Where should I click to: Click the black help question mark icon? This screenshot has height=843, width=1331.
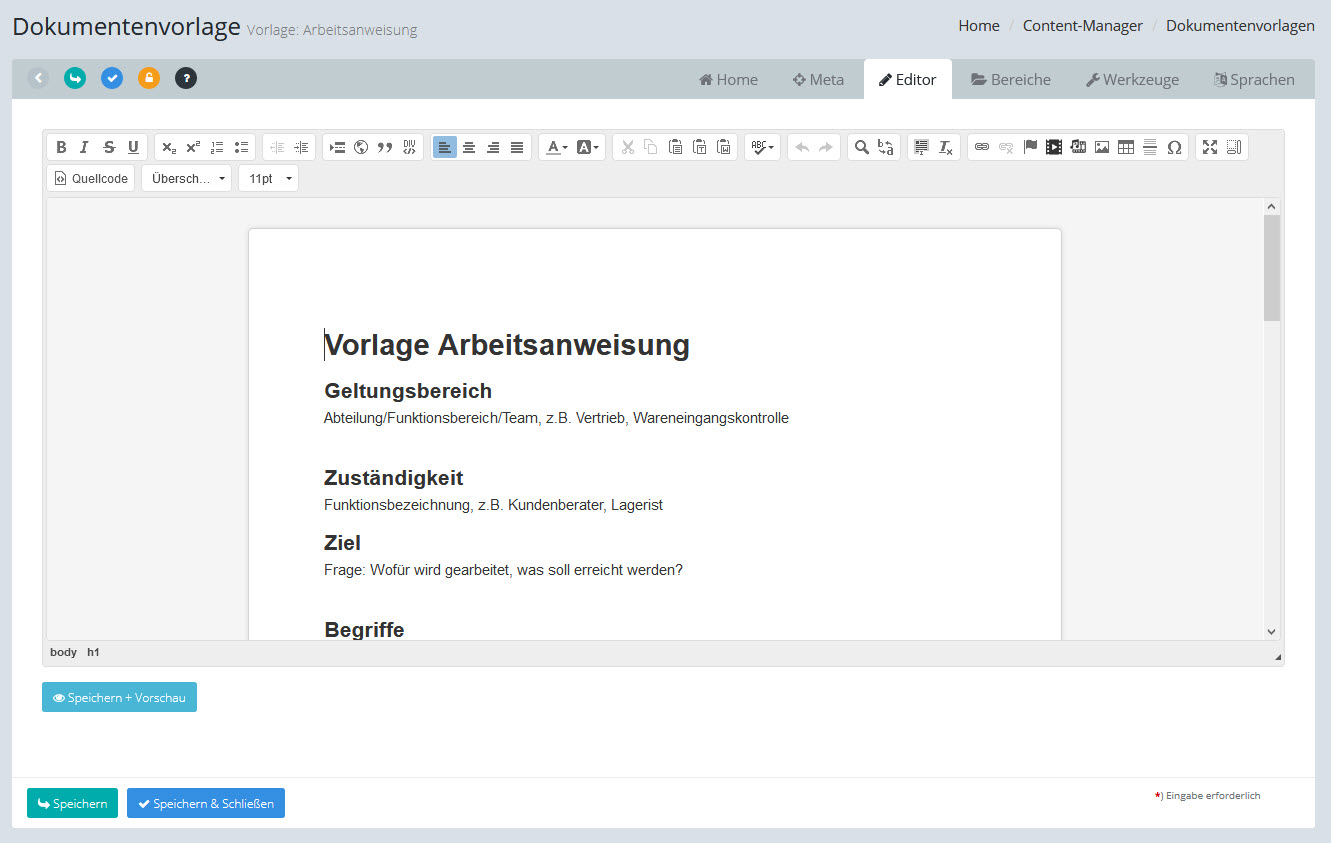tap(186, 78)
